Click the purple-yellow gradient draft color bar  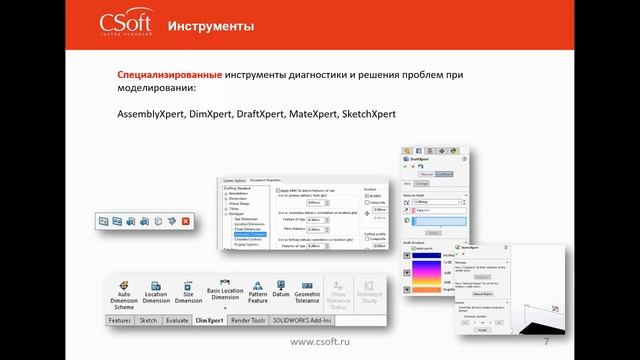pyautogui.click(x=427, y=273)
